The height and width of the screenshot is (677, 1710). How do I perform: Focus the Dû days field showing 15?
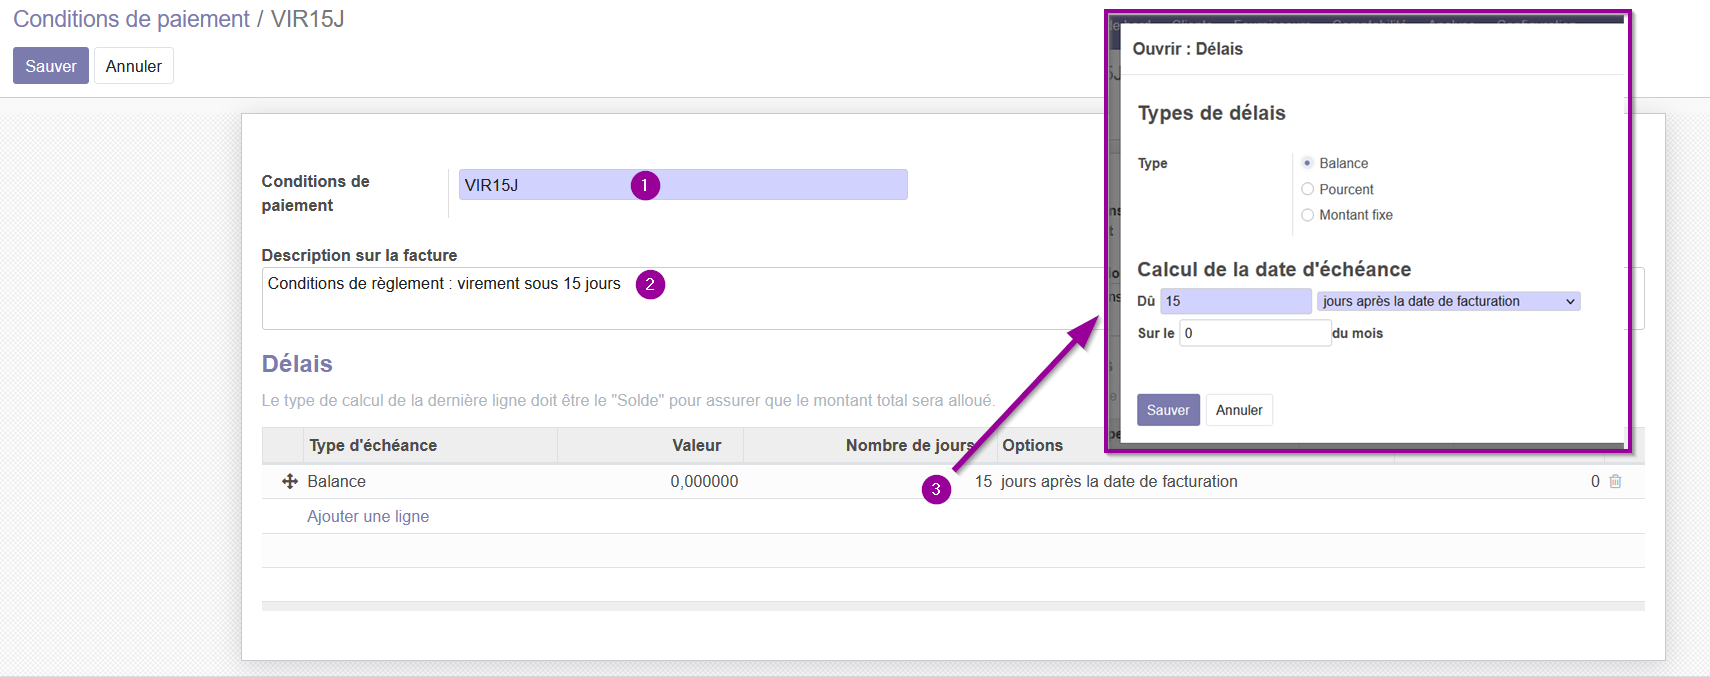[1236, 301]
